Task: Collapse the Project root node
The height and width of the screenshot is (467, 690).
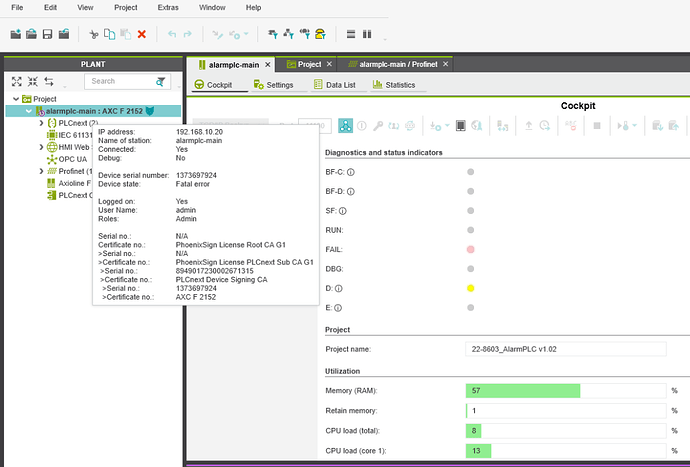Action: 16,99
